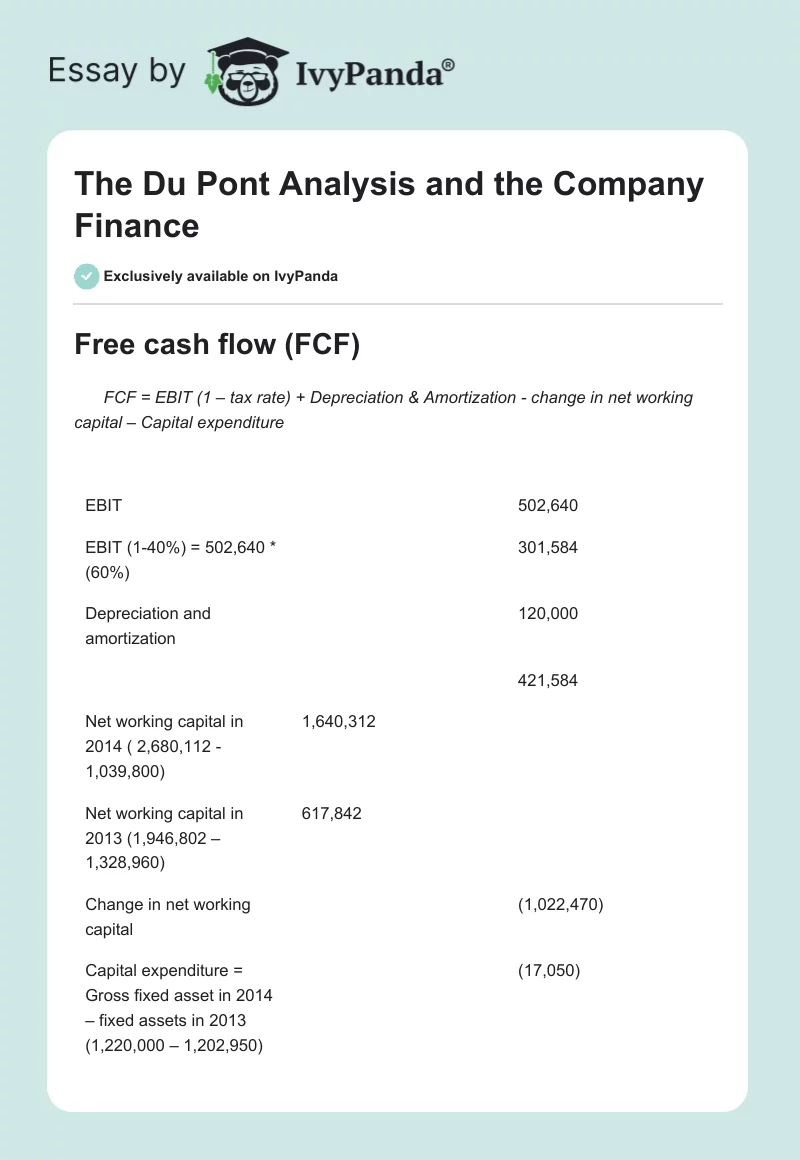Click the teal verified checkmark icon

(87, 276)
